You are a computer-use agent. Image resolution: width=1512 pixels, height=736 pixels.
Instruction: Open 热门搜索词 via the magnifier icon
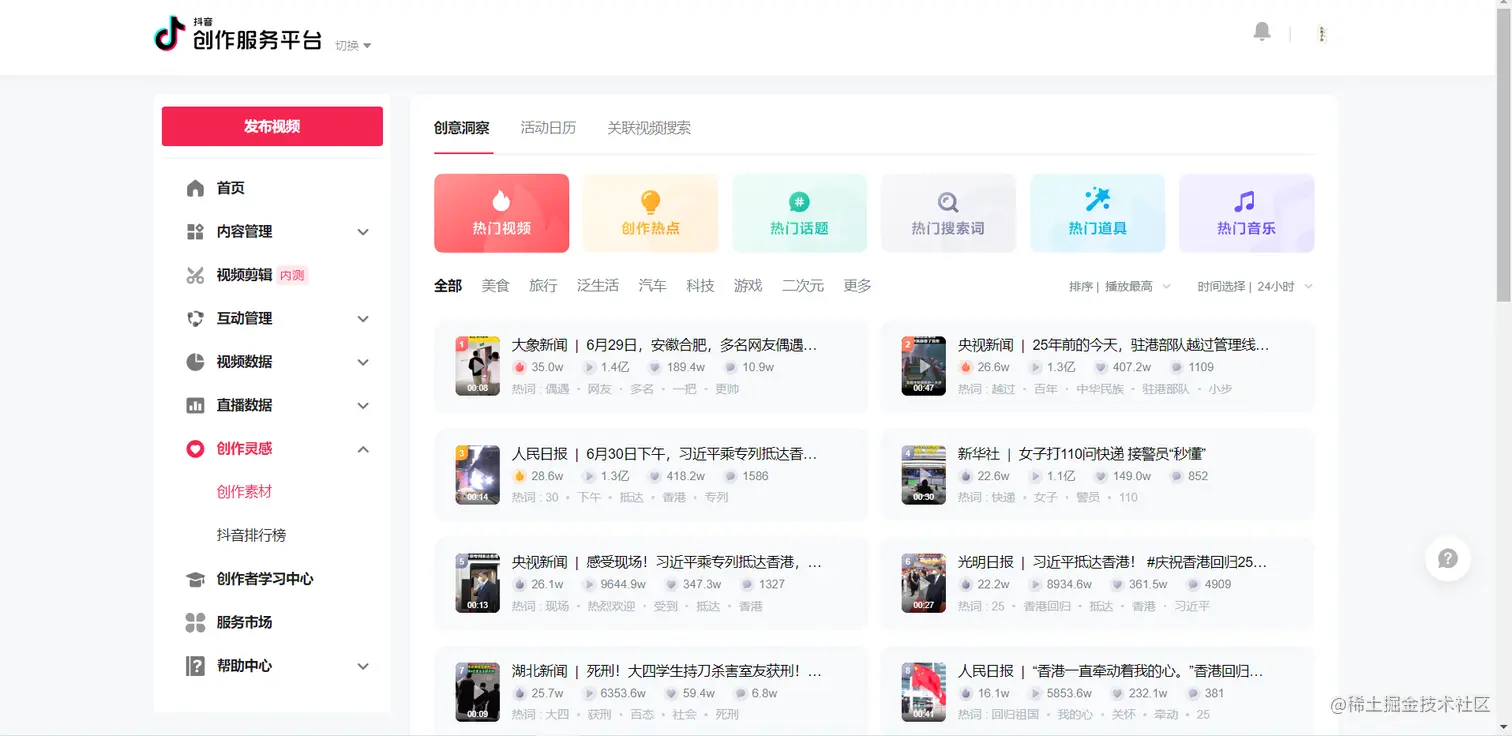pos(948,203)
